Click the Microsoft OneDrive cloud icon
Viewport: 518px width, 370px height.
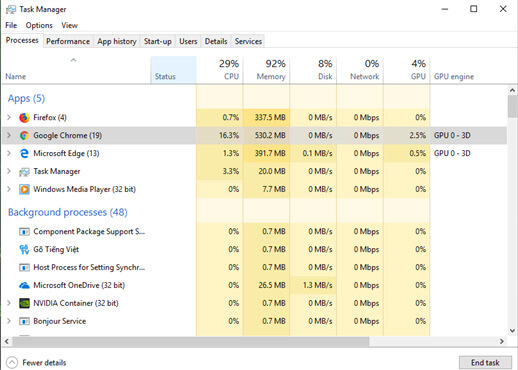point(24,285)
